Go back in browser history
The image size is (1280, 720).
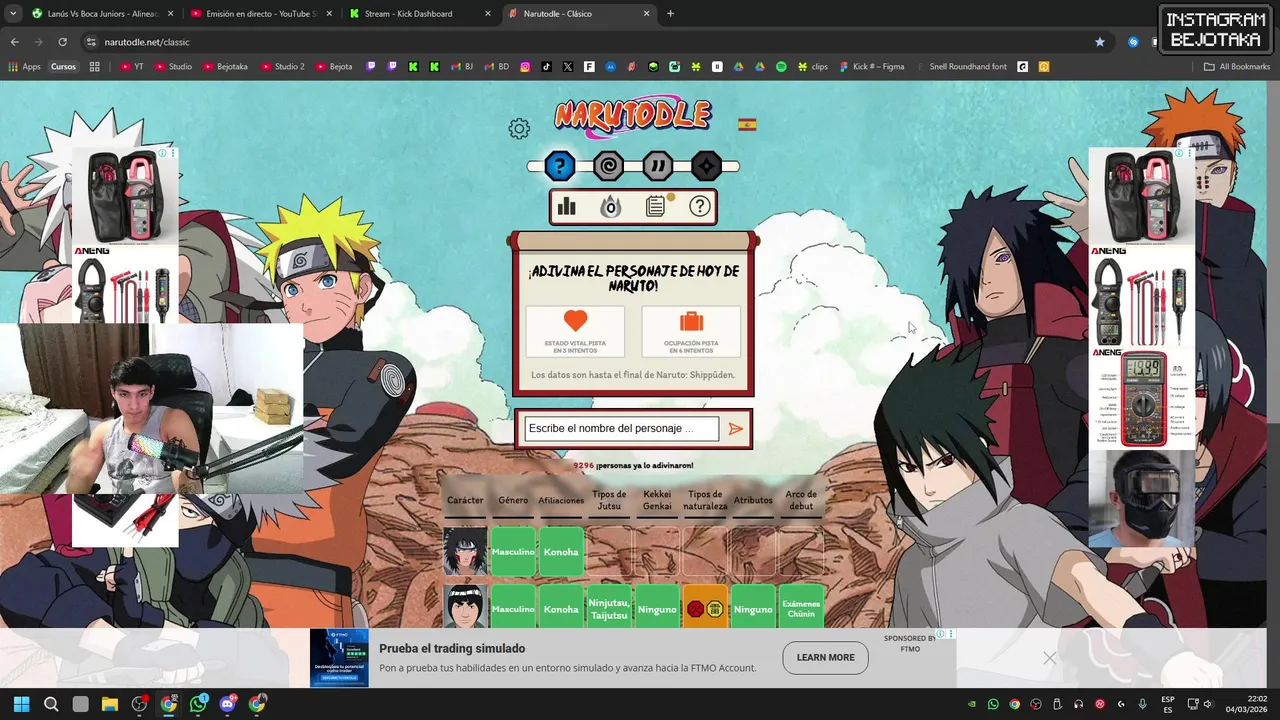pyautogui.click(x=14, y=42)
